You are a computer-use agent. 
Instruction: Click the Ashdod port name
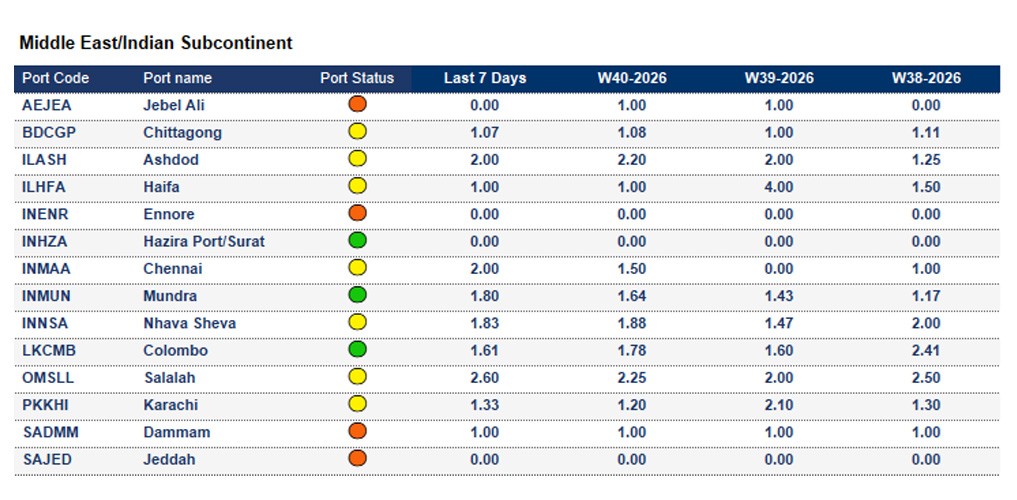[x=171, y=160]
